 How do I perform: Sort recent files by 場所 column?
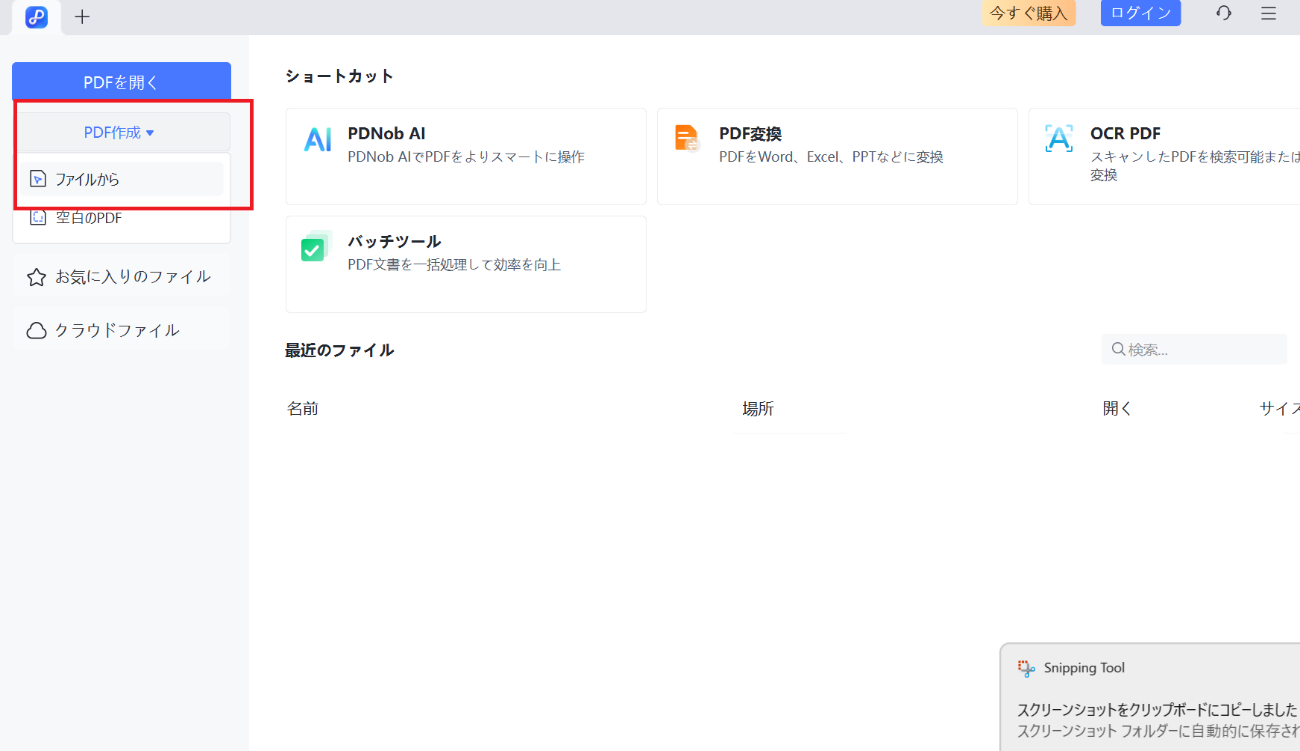(759, 407)
